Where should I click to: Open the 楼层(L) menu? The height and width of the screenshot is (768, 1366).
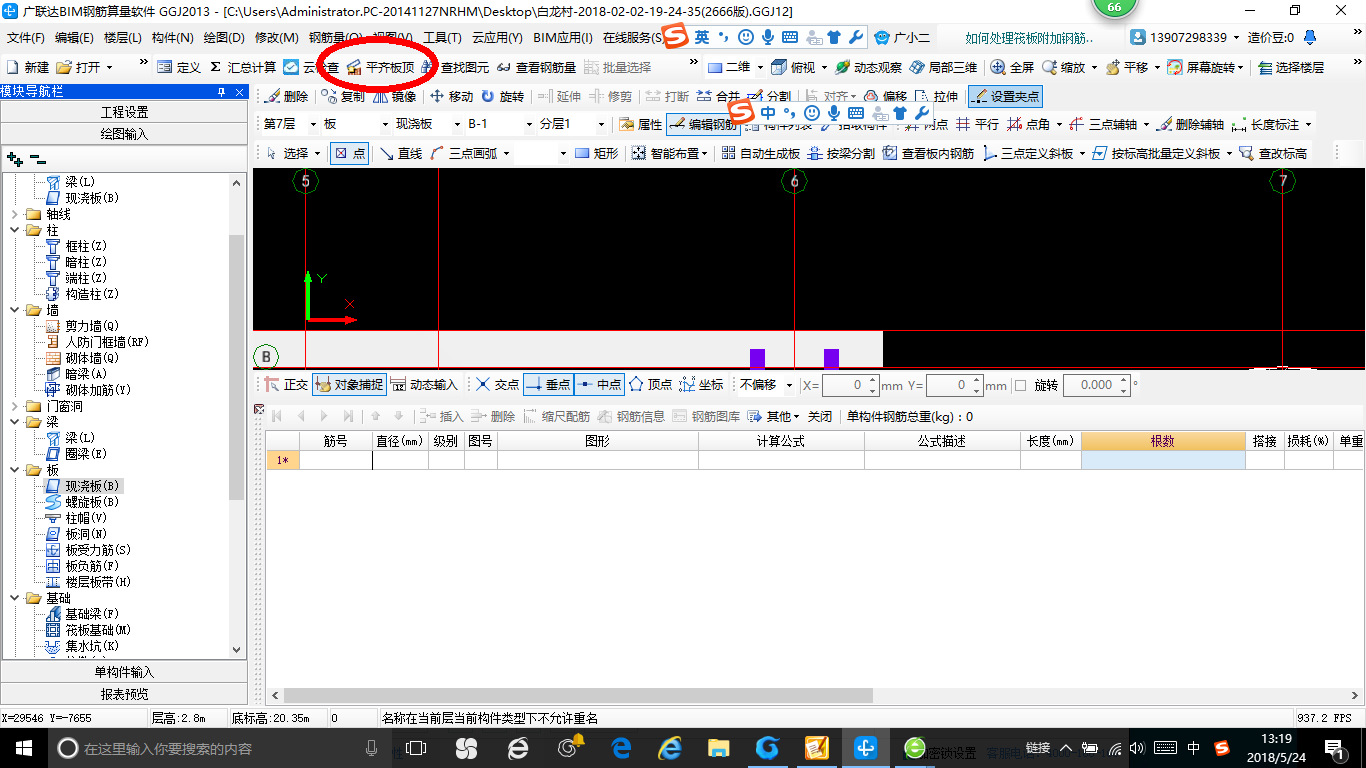pyautogui.click(x=123, y=38)
